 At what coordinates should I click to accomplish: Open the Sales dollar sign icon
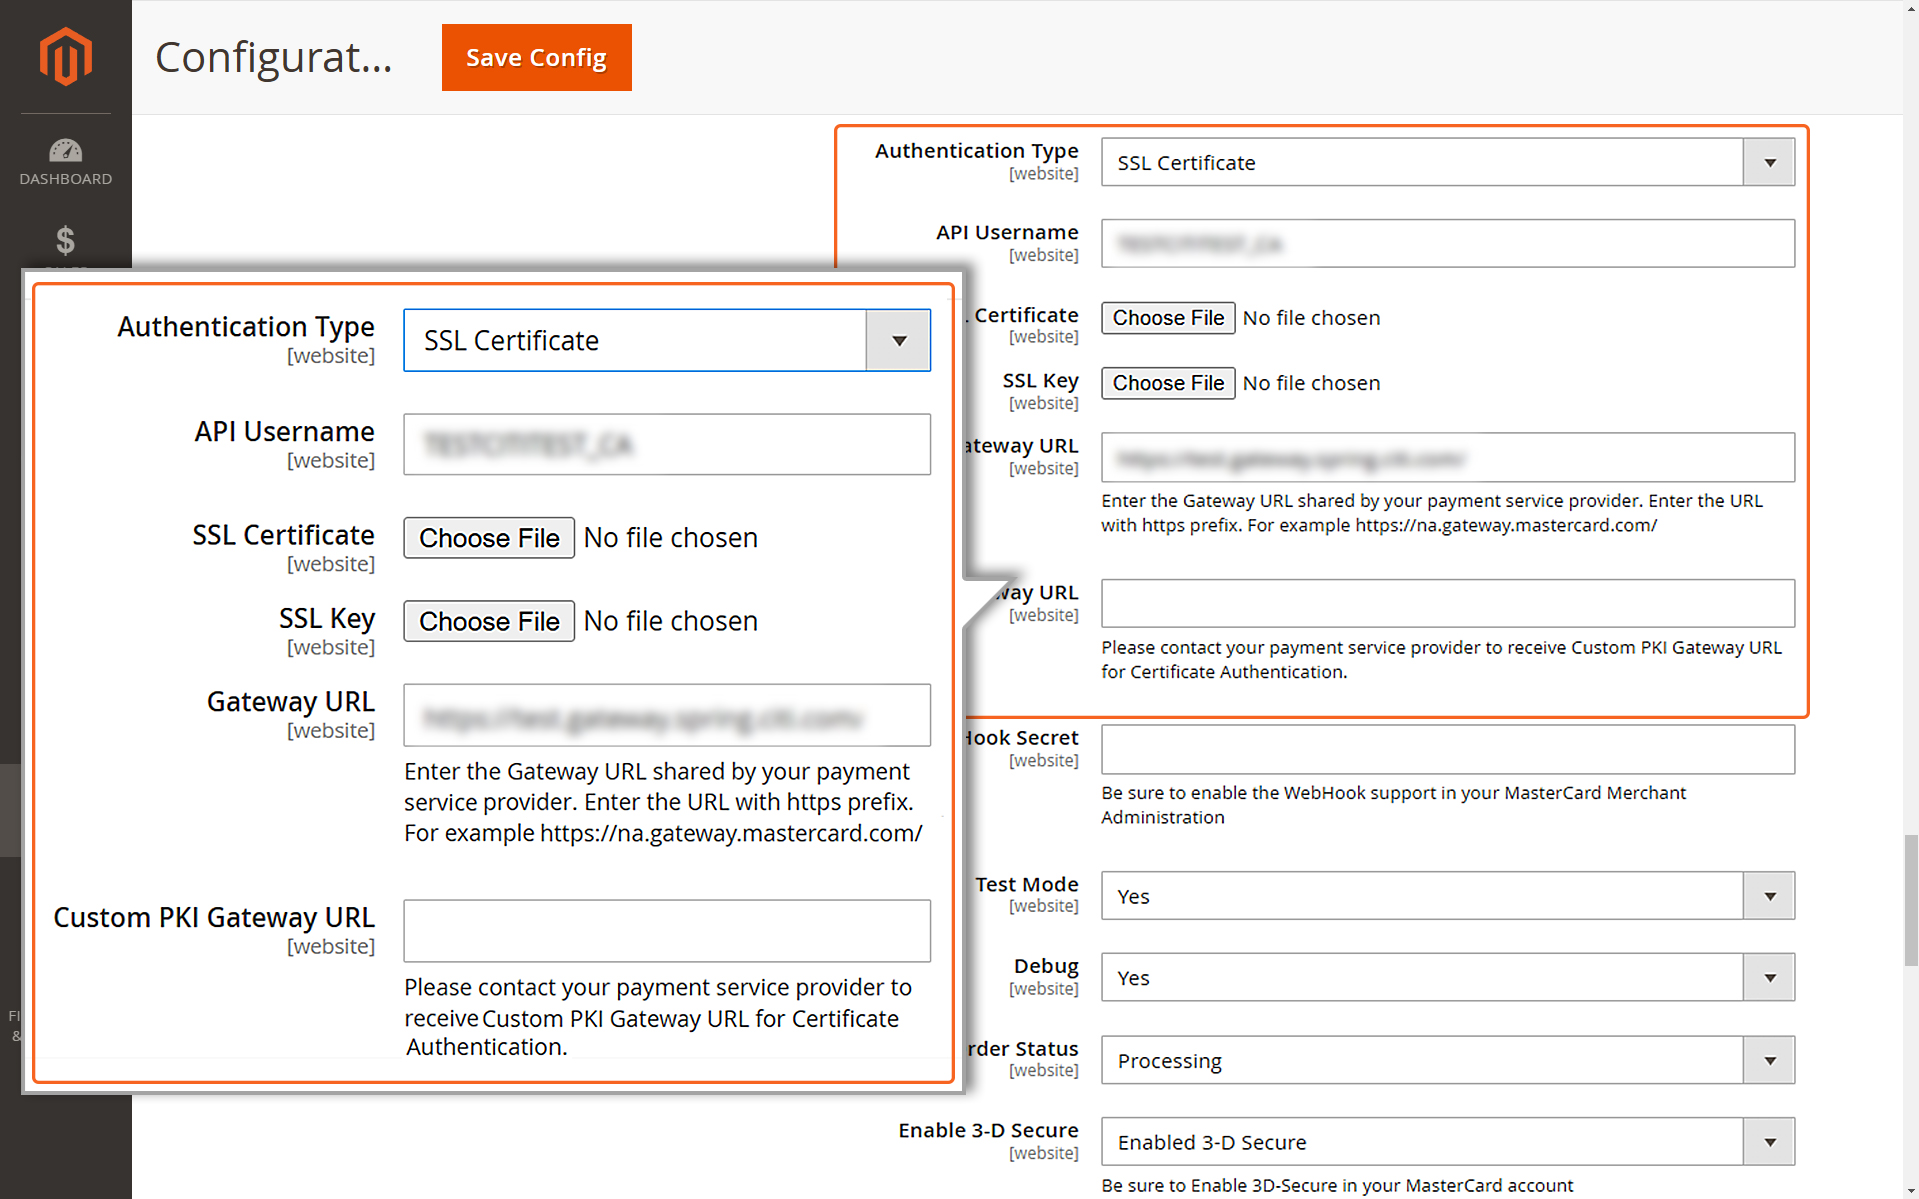(x=66, y=241)
